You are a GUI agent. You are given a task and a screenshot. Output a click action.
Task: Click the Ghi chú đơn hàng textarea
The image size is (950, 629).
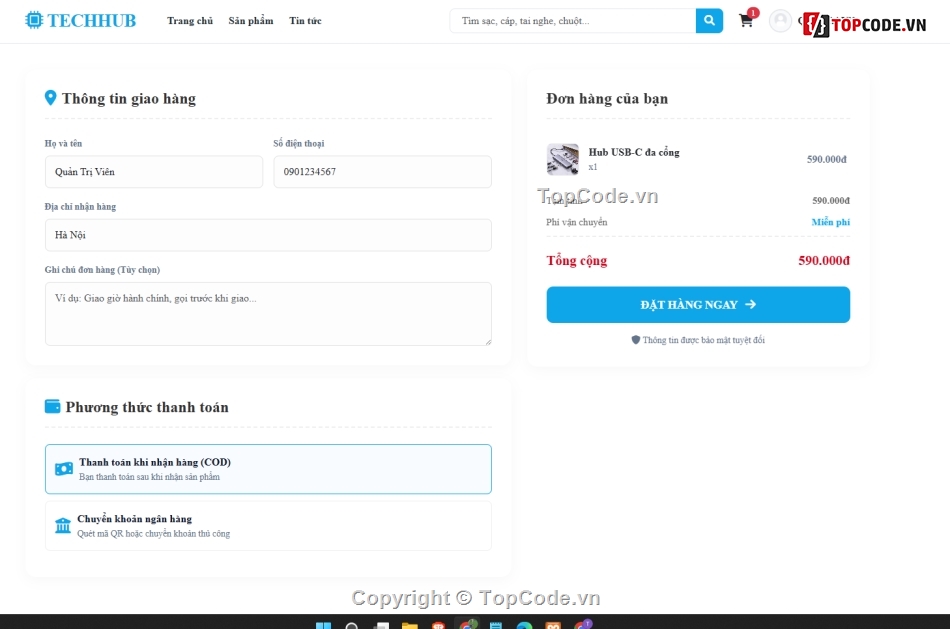click(x=268, y=314)
